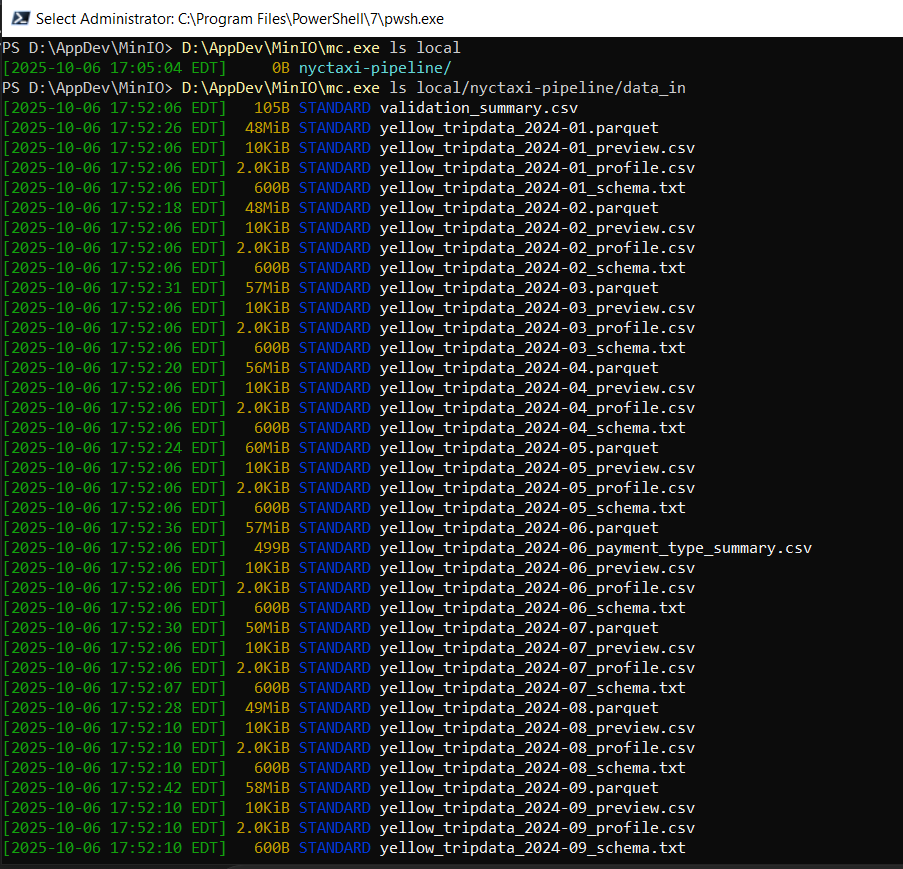Select yellow_tripdata_2024-05_schema.txt entry

(533, 509)
